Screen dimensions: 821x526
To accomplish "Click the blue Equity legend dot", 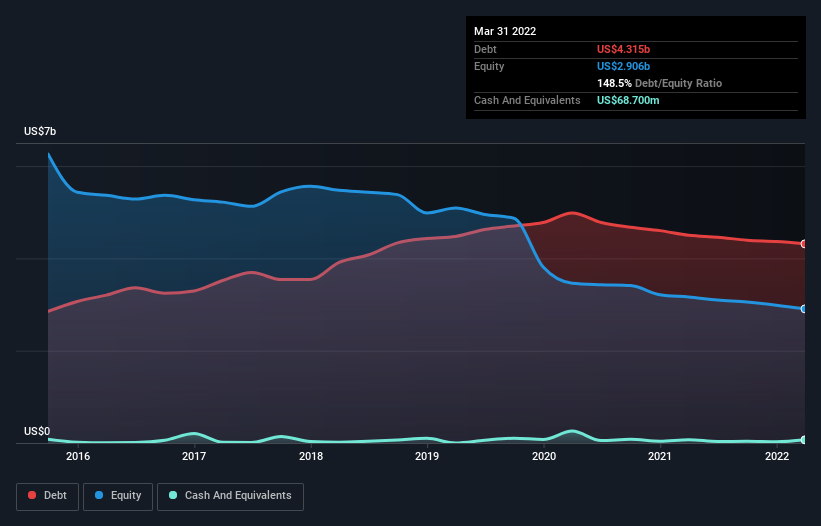I will click(x=99, y=495).
